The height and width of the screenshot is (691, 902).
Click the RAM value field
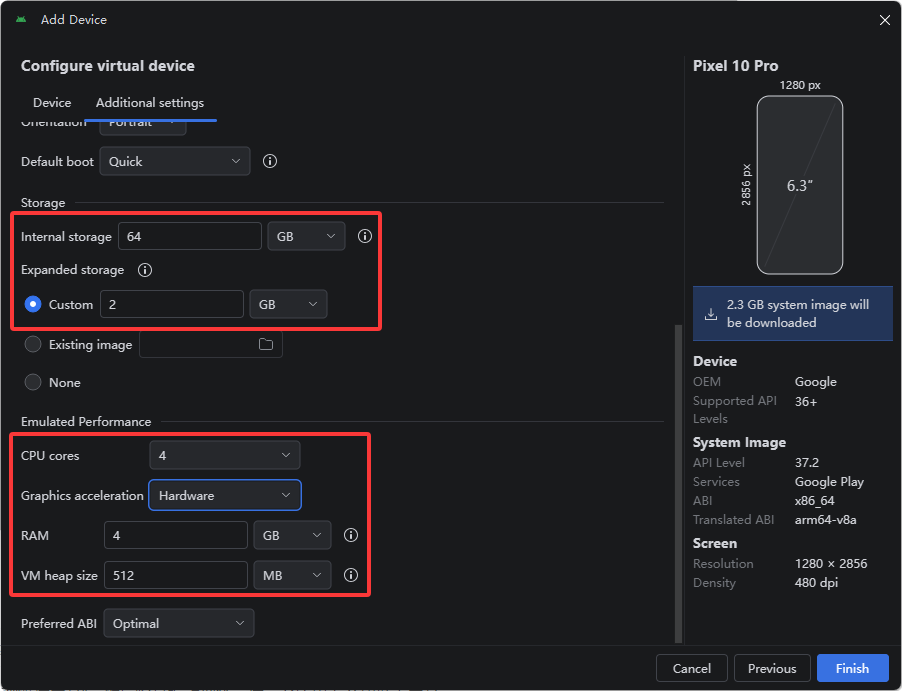point(176,535)
